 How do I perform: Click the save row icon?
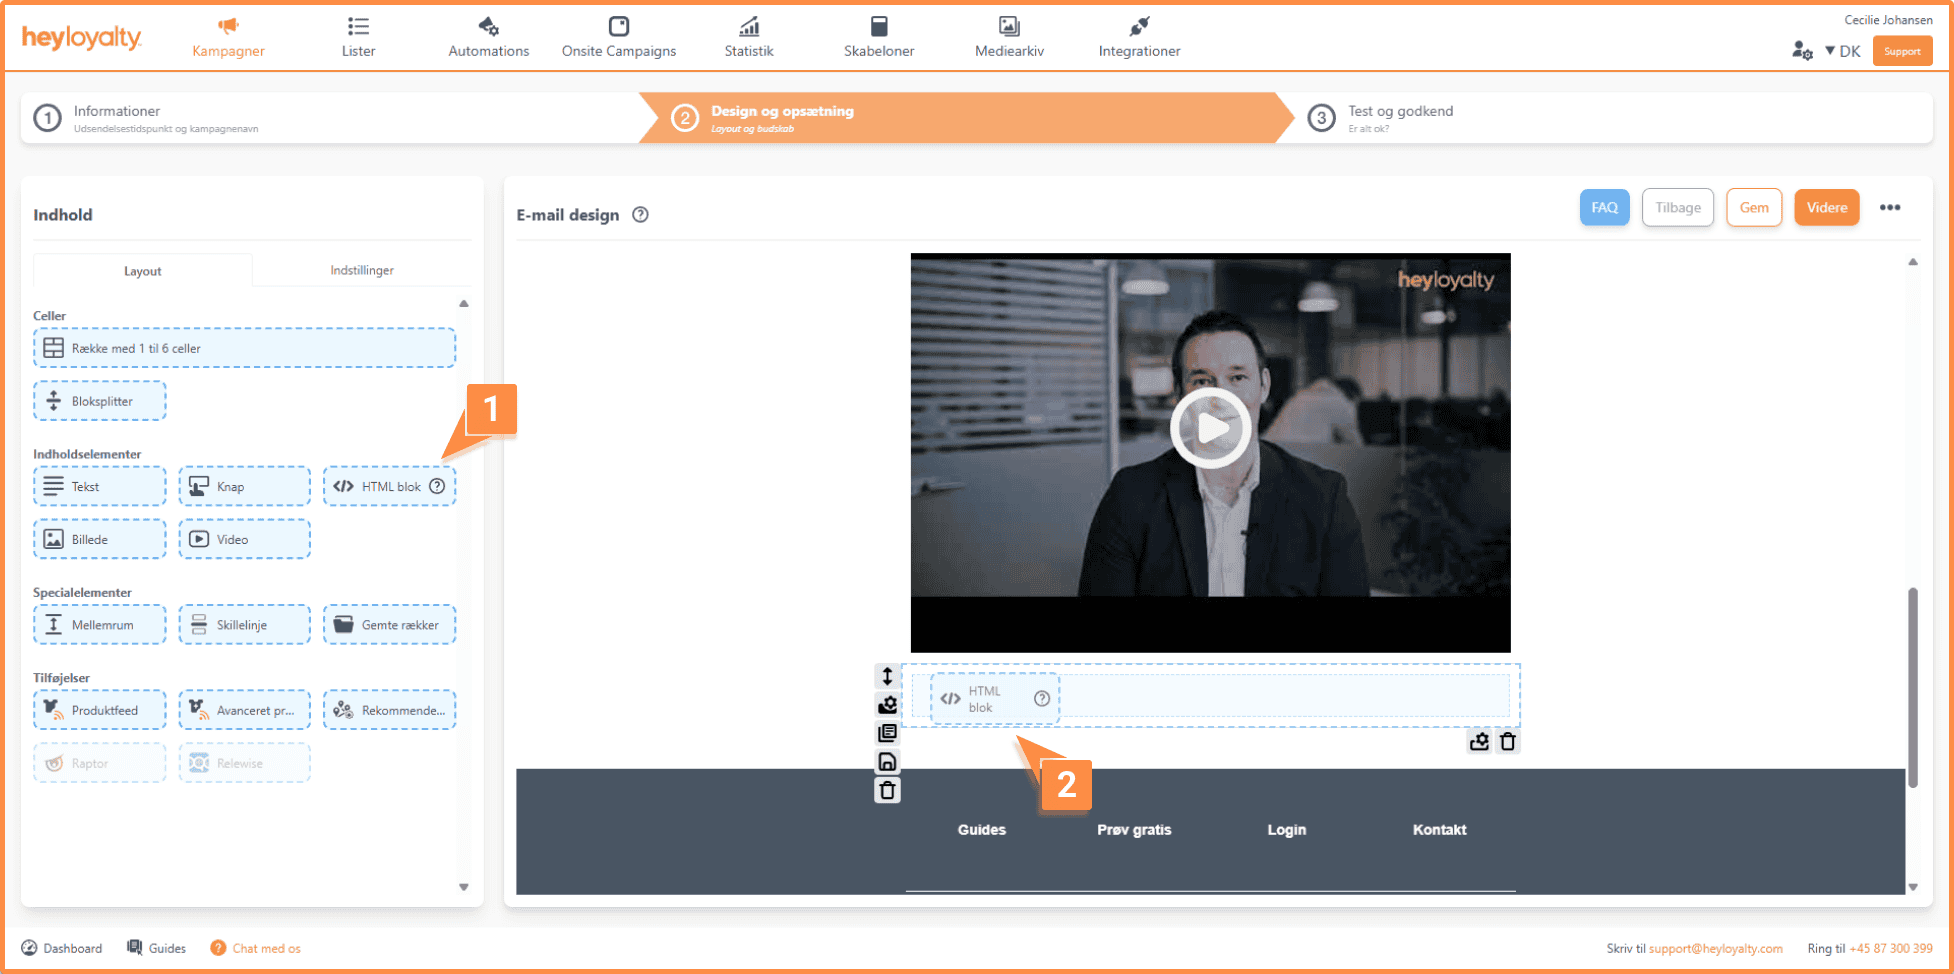[x=887, y=762]
